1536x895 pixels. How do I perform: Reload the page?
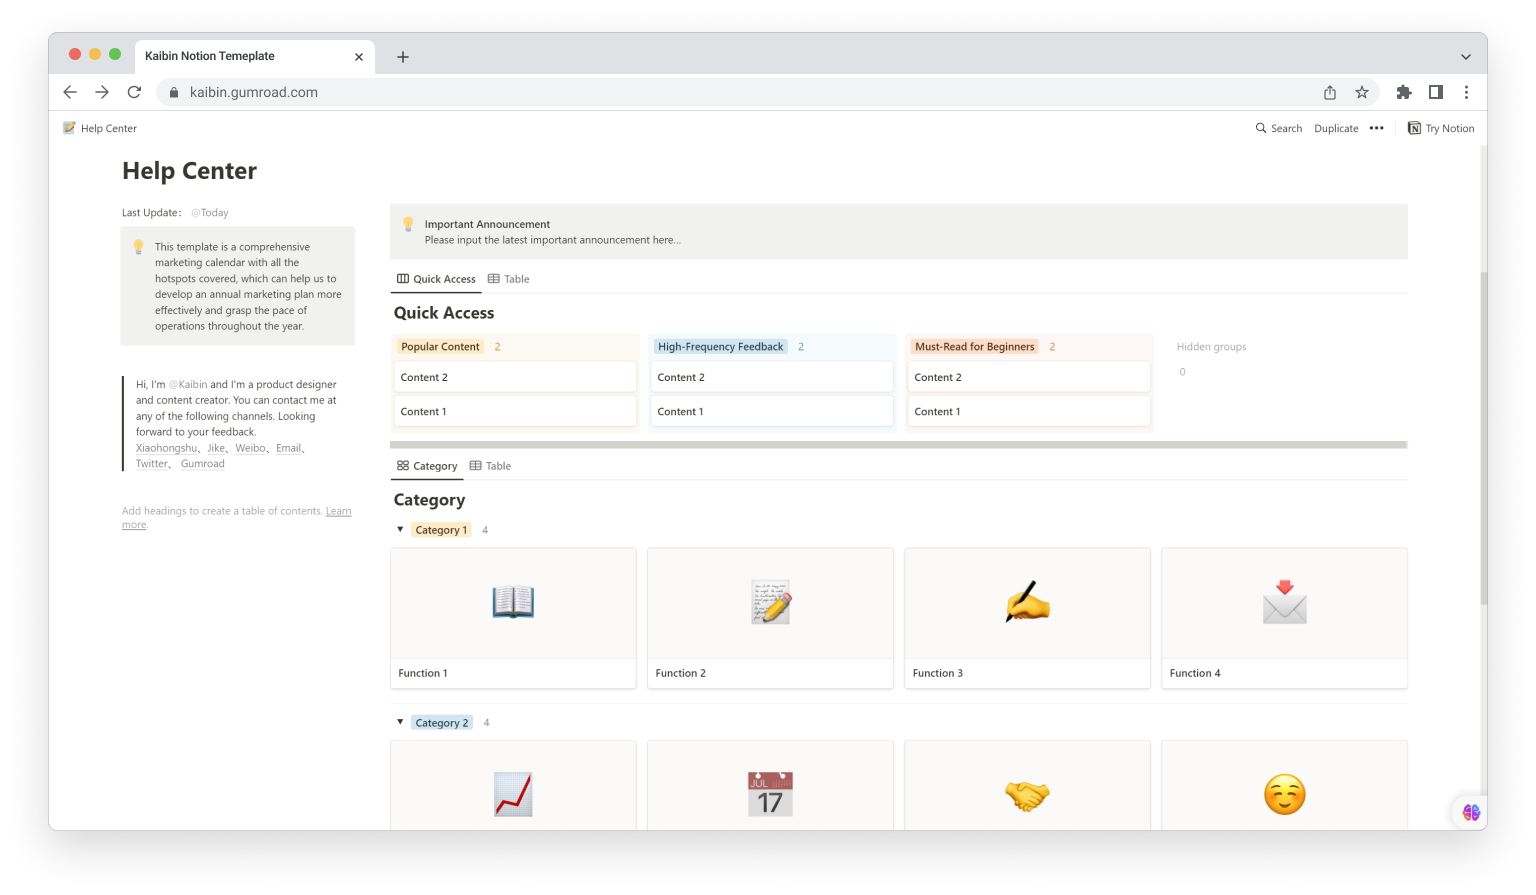coord(134,92)
